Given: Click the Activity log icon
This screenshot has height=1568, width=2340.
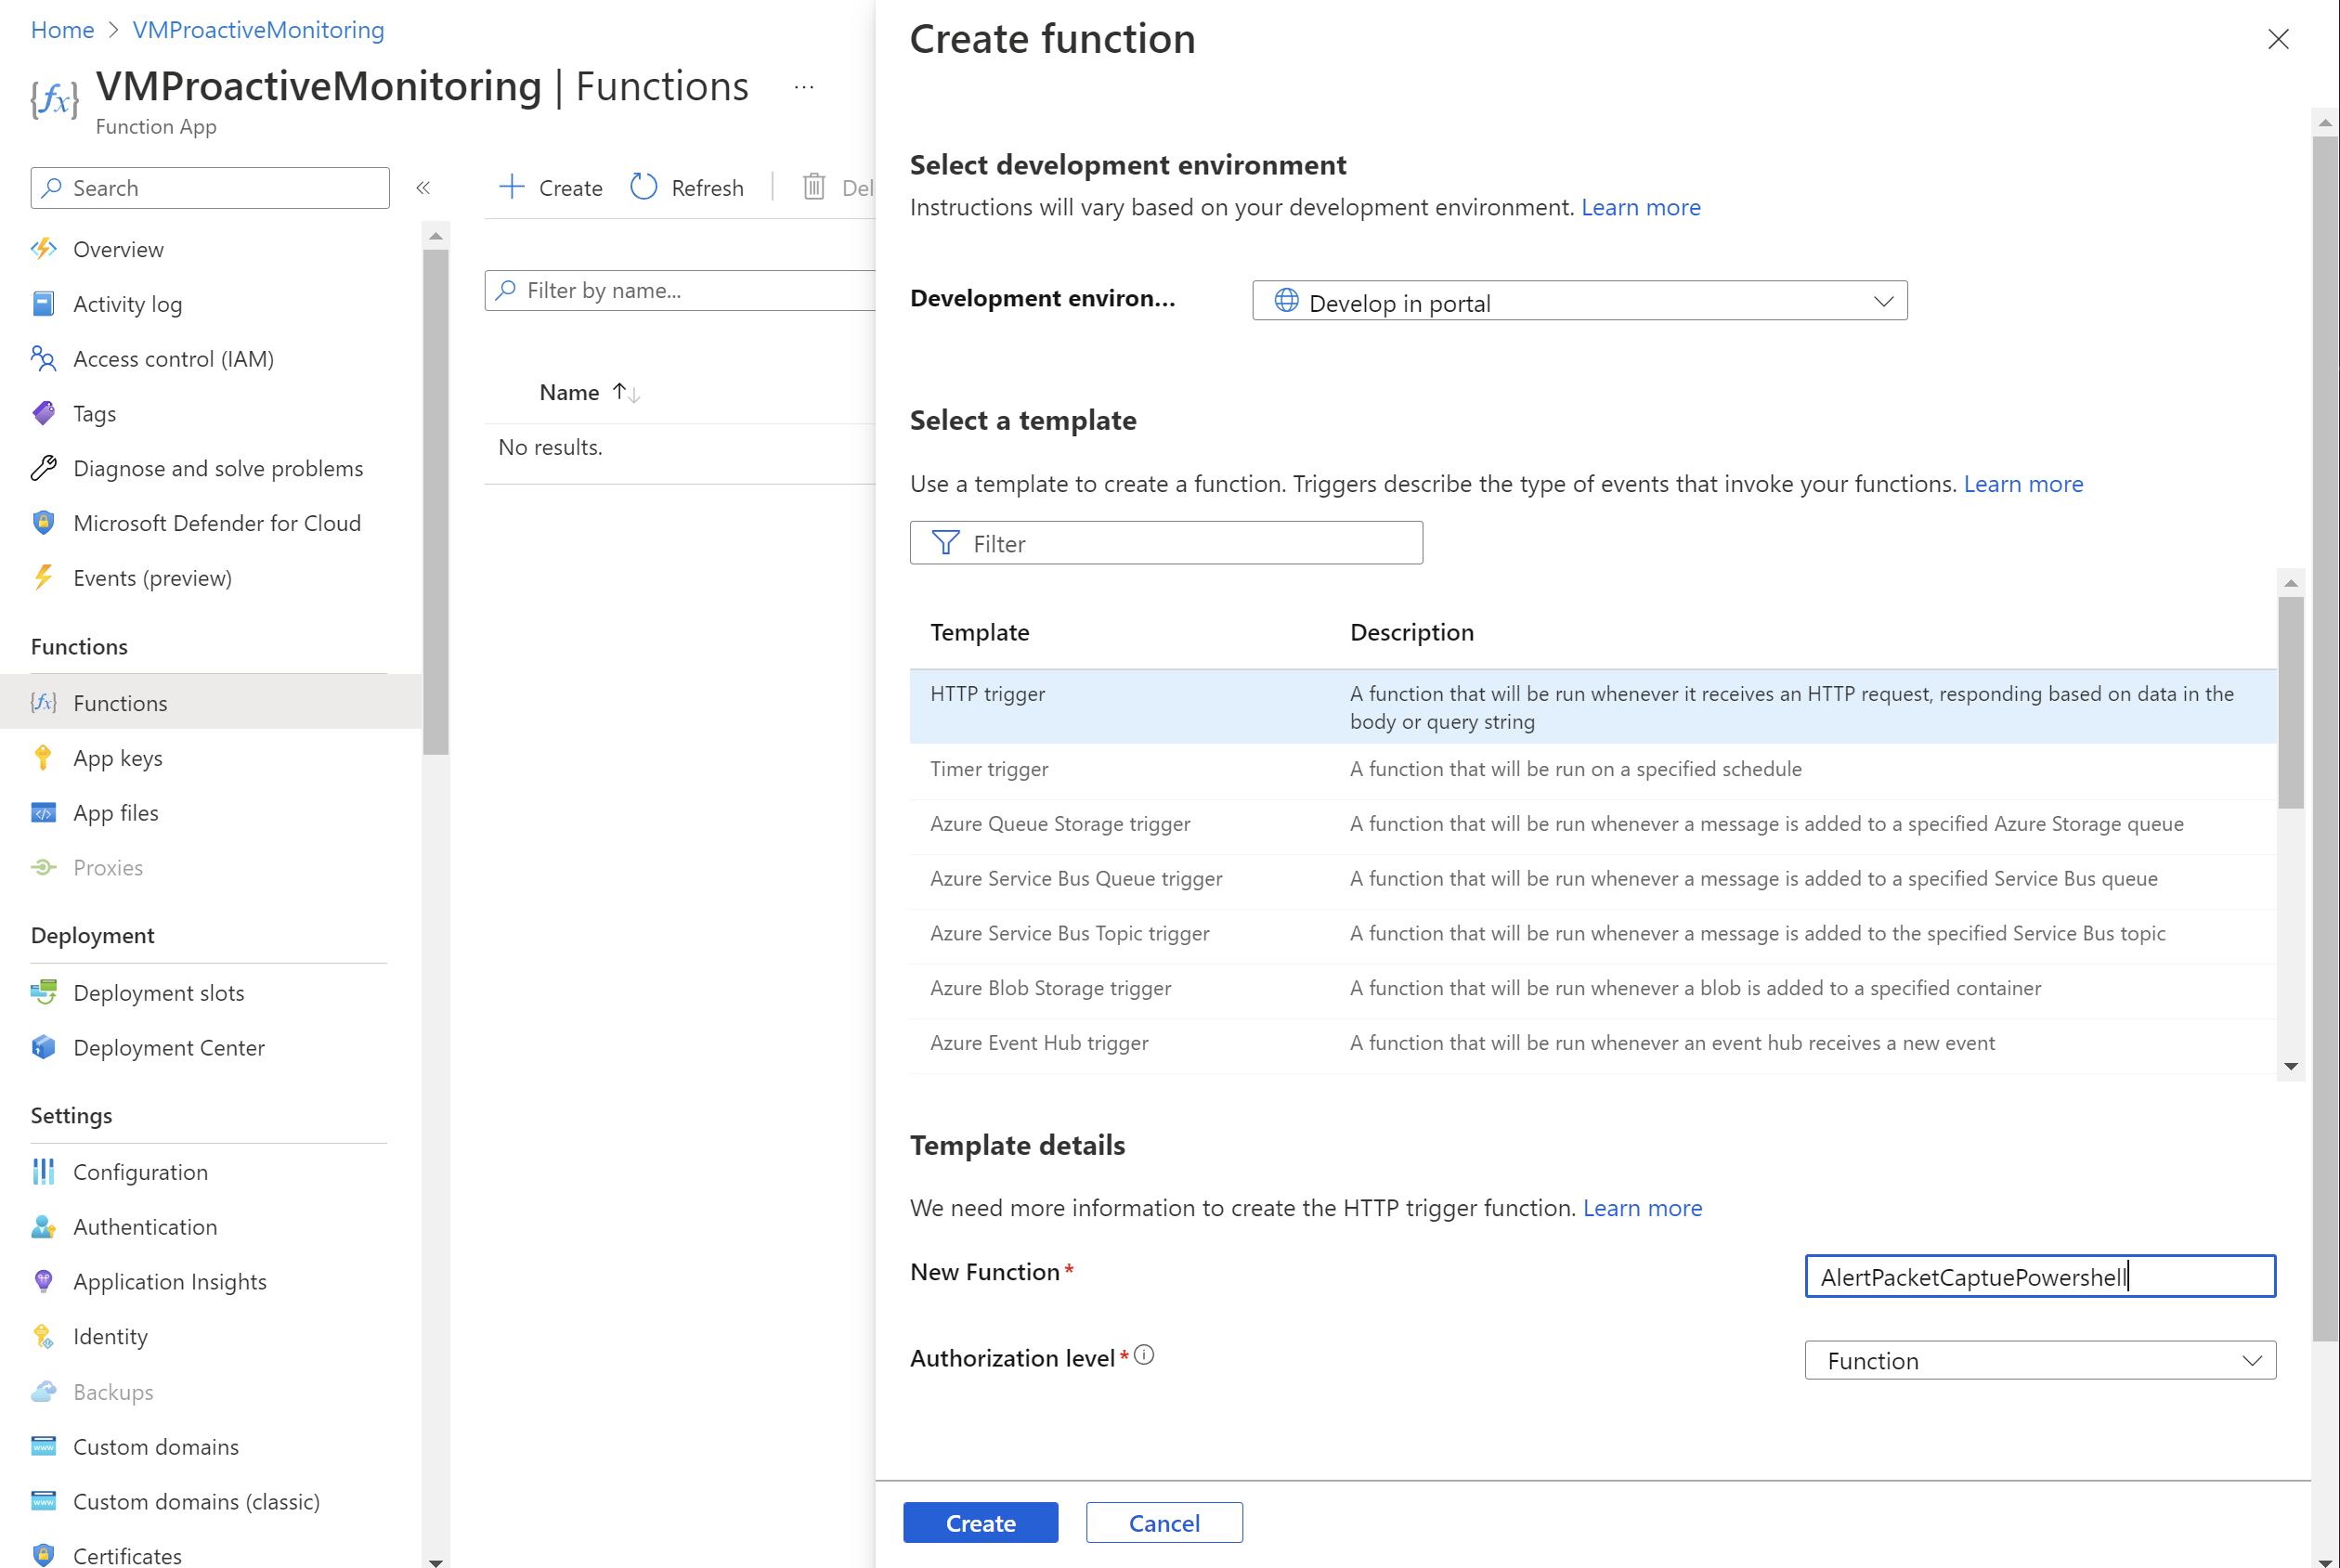Looking at the screenshot, I should (x=44, y=303).
